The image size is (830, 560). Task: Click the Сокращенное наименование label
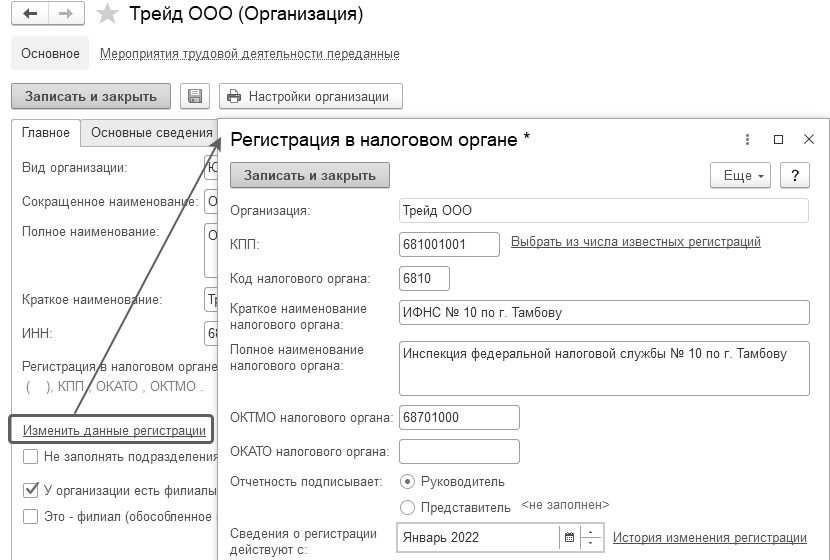(x=110, y=202)
